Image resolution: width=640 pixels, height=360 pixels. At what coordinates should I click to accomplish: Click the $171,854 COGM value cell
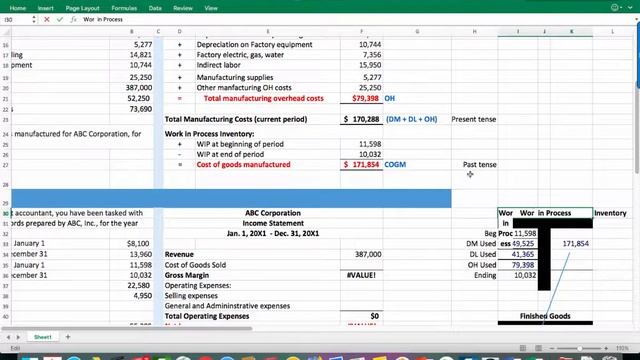coord(362,164)
